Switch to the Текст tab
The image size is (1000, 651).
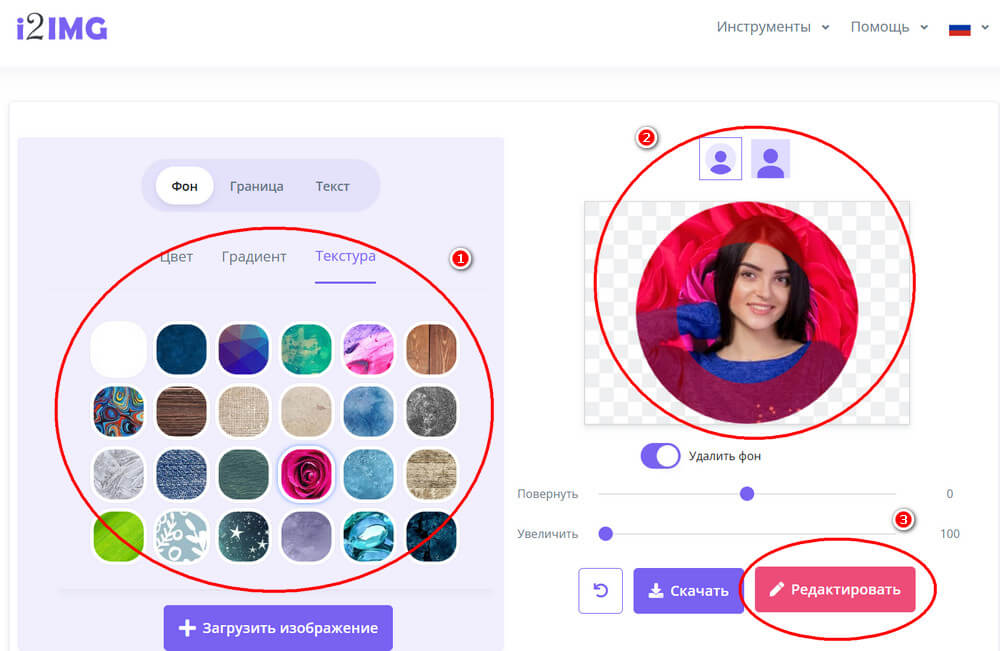332,186
